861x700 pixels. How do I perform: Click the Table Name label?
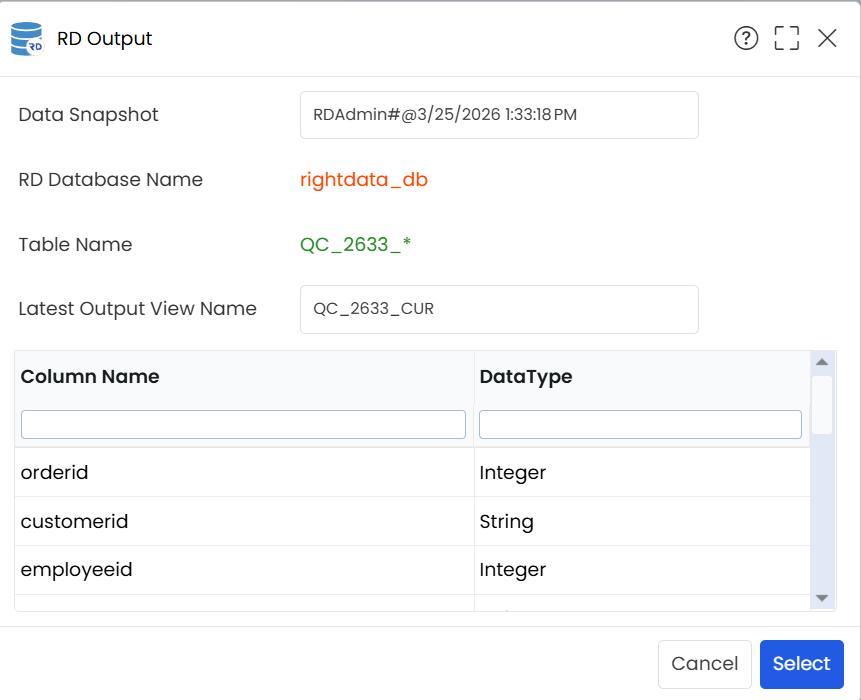[x=75, y=244]
